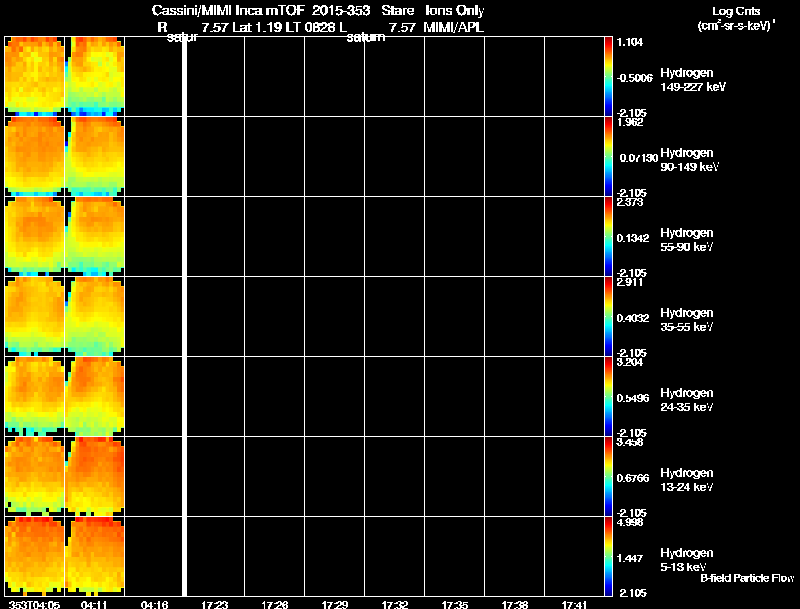The image size is (800, 609).
Task: Click the 'Hydrogen 90-149 keV' label
Action: click(x=689, y=160)
